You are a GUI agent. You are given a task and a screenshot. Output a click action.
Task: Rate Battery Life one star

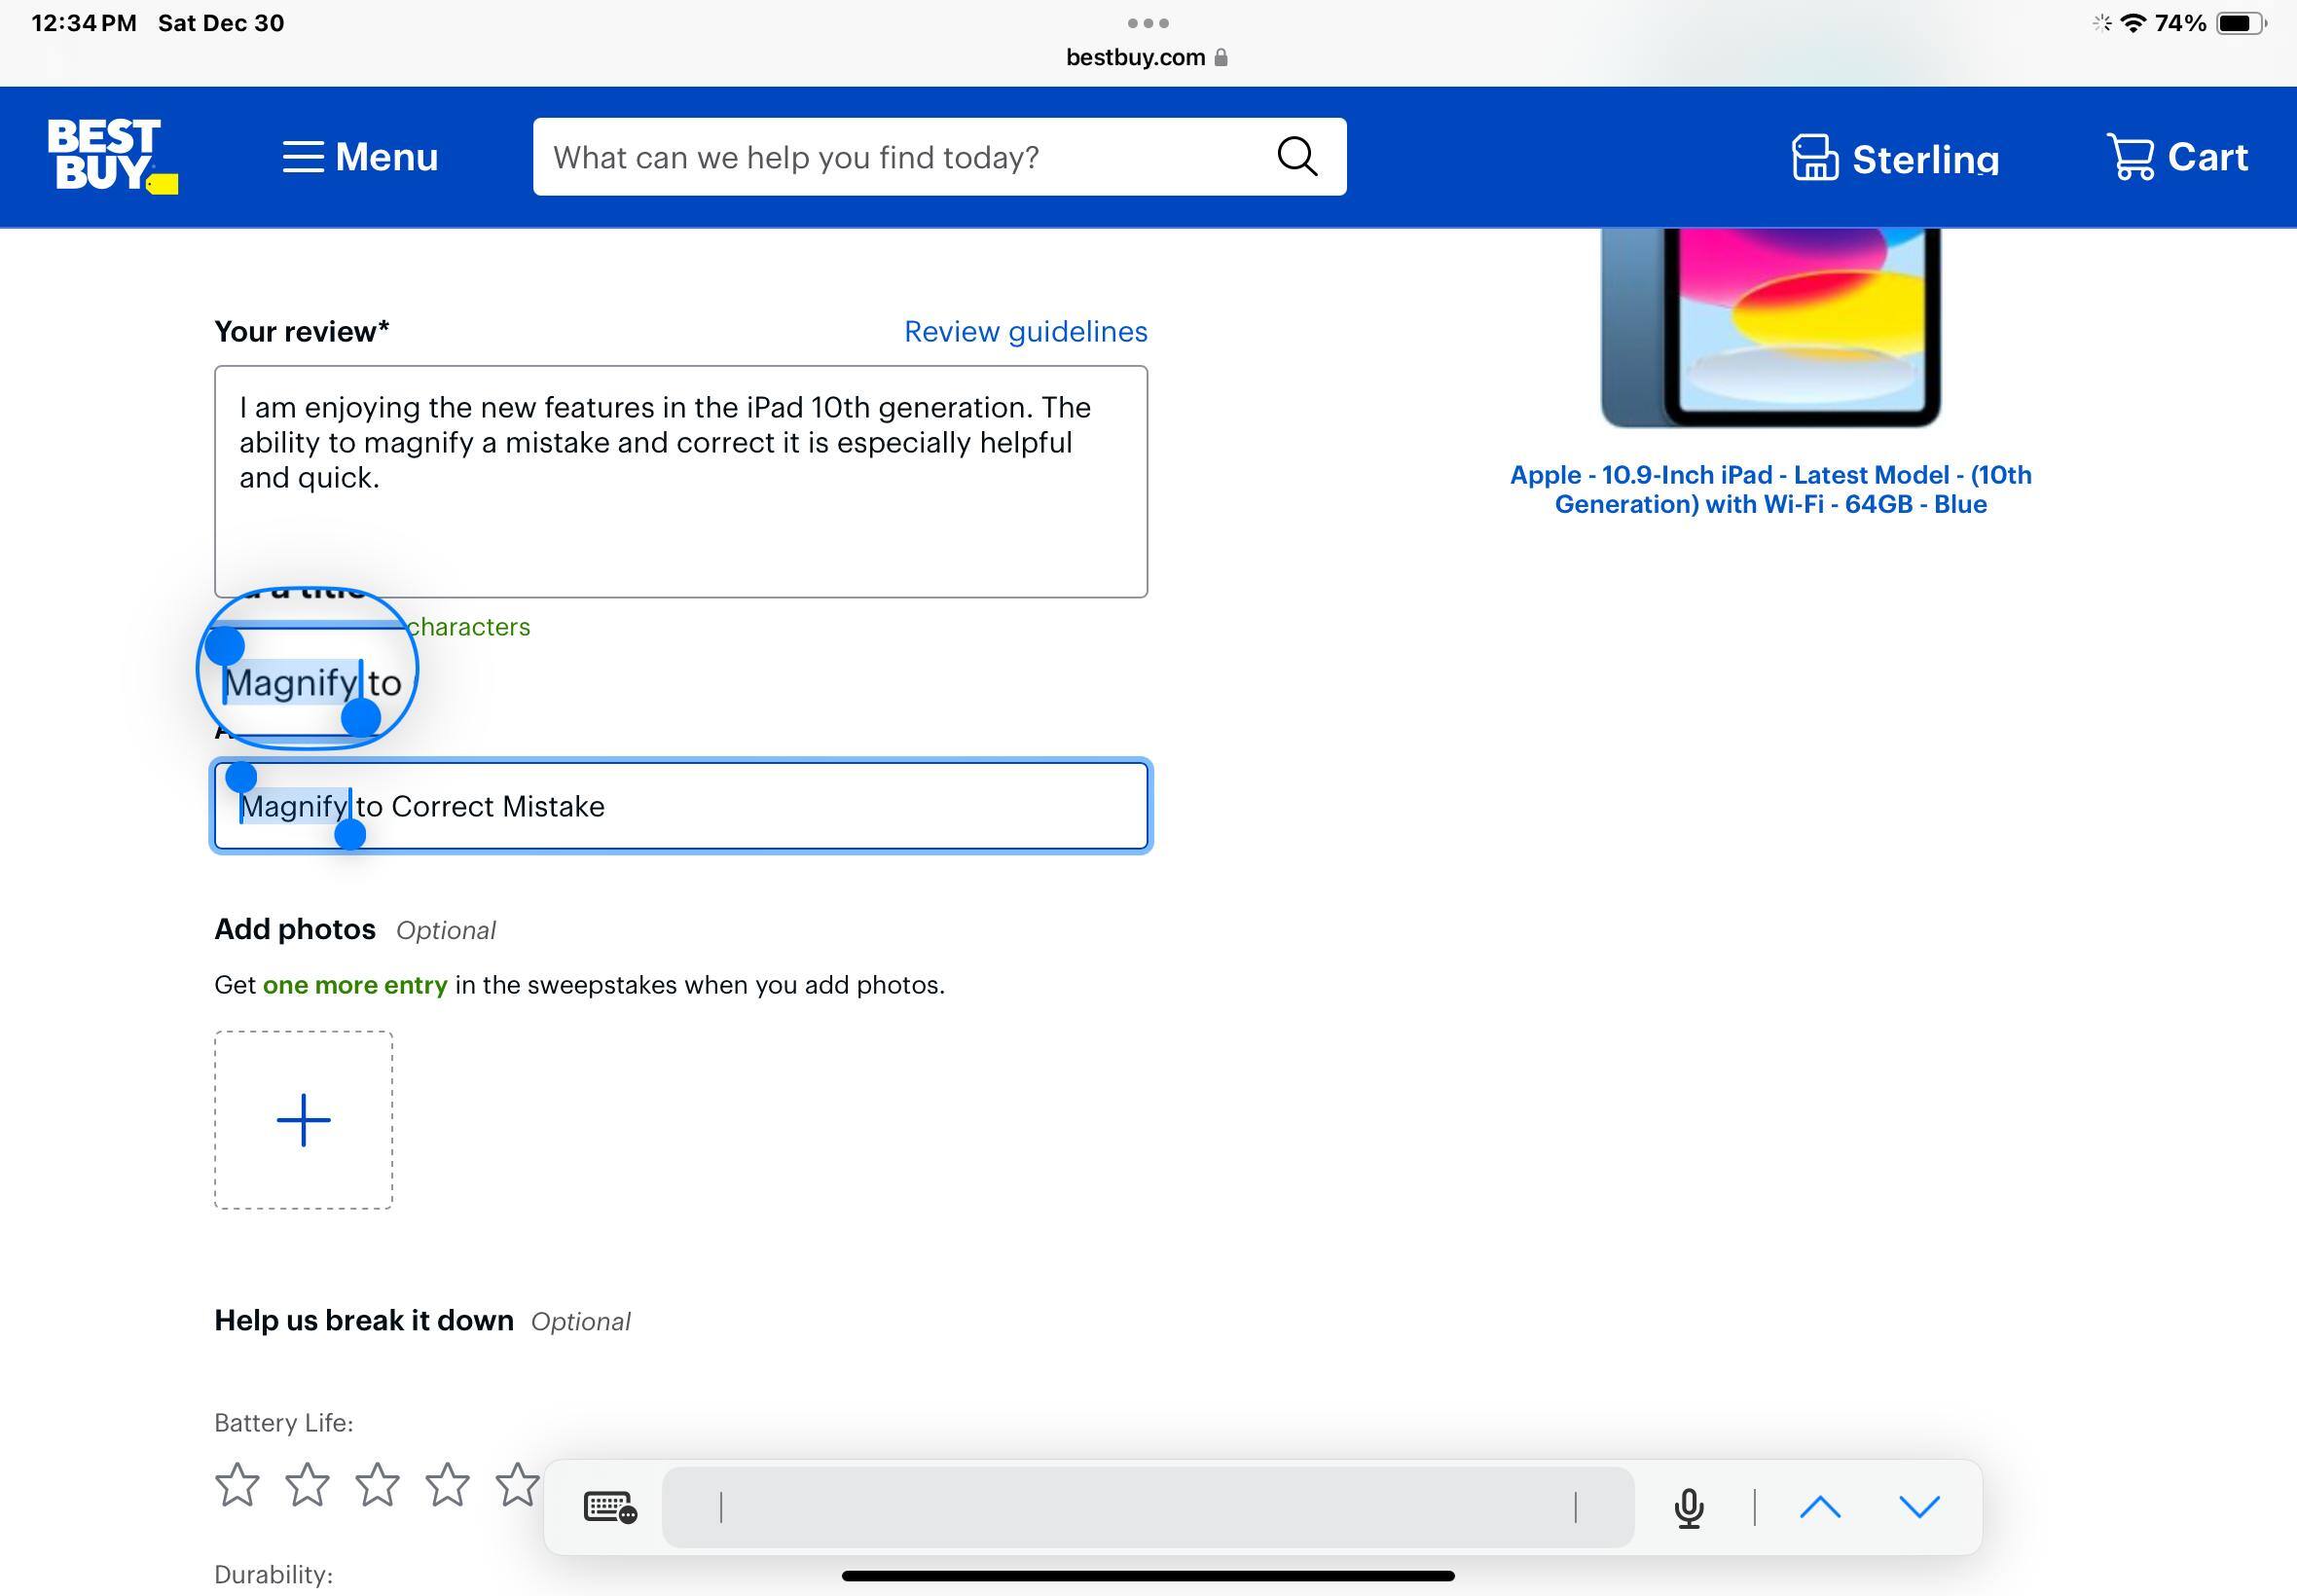click(237, 1484)
